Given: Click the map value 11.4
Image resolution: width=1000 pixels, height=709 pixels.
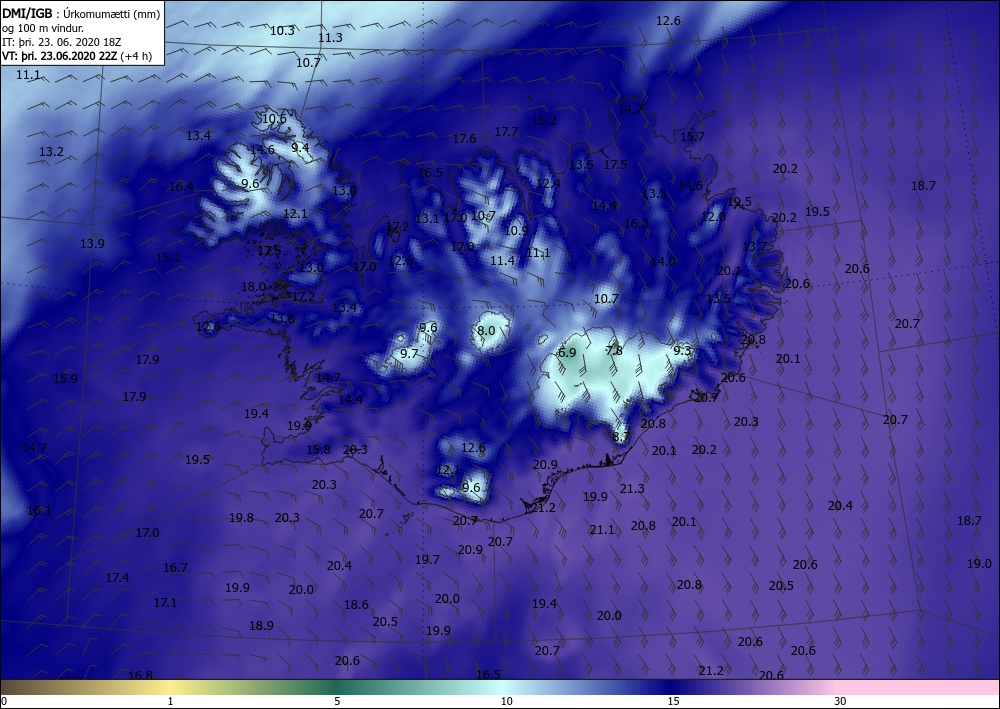Looking at the screenshot, I should pyautogui.click(x=503, y=260).
